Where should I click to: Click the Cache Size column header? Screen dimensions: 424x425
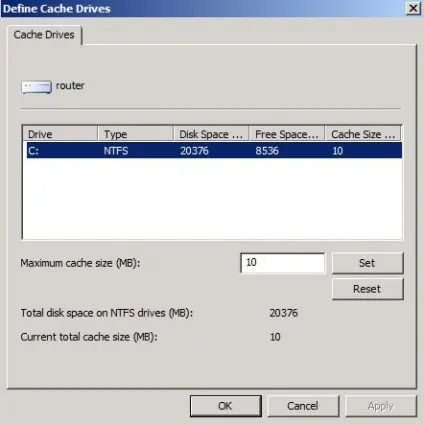pos(363,134)
